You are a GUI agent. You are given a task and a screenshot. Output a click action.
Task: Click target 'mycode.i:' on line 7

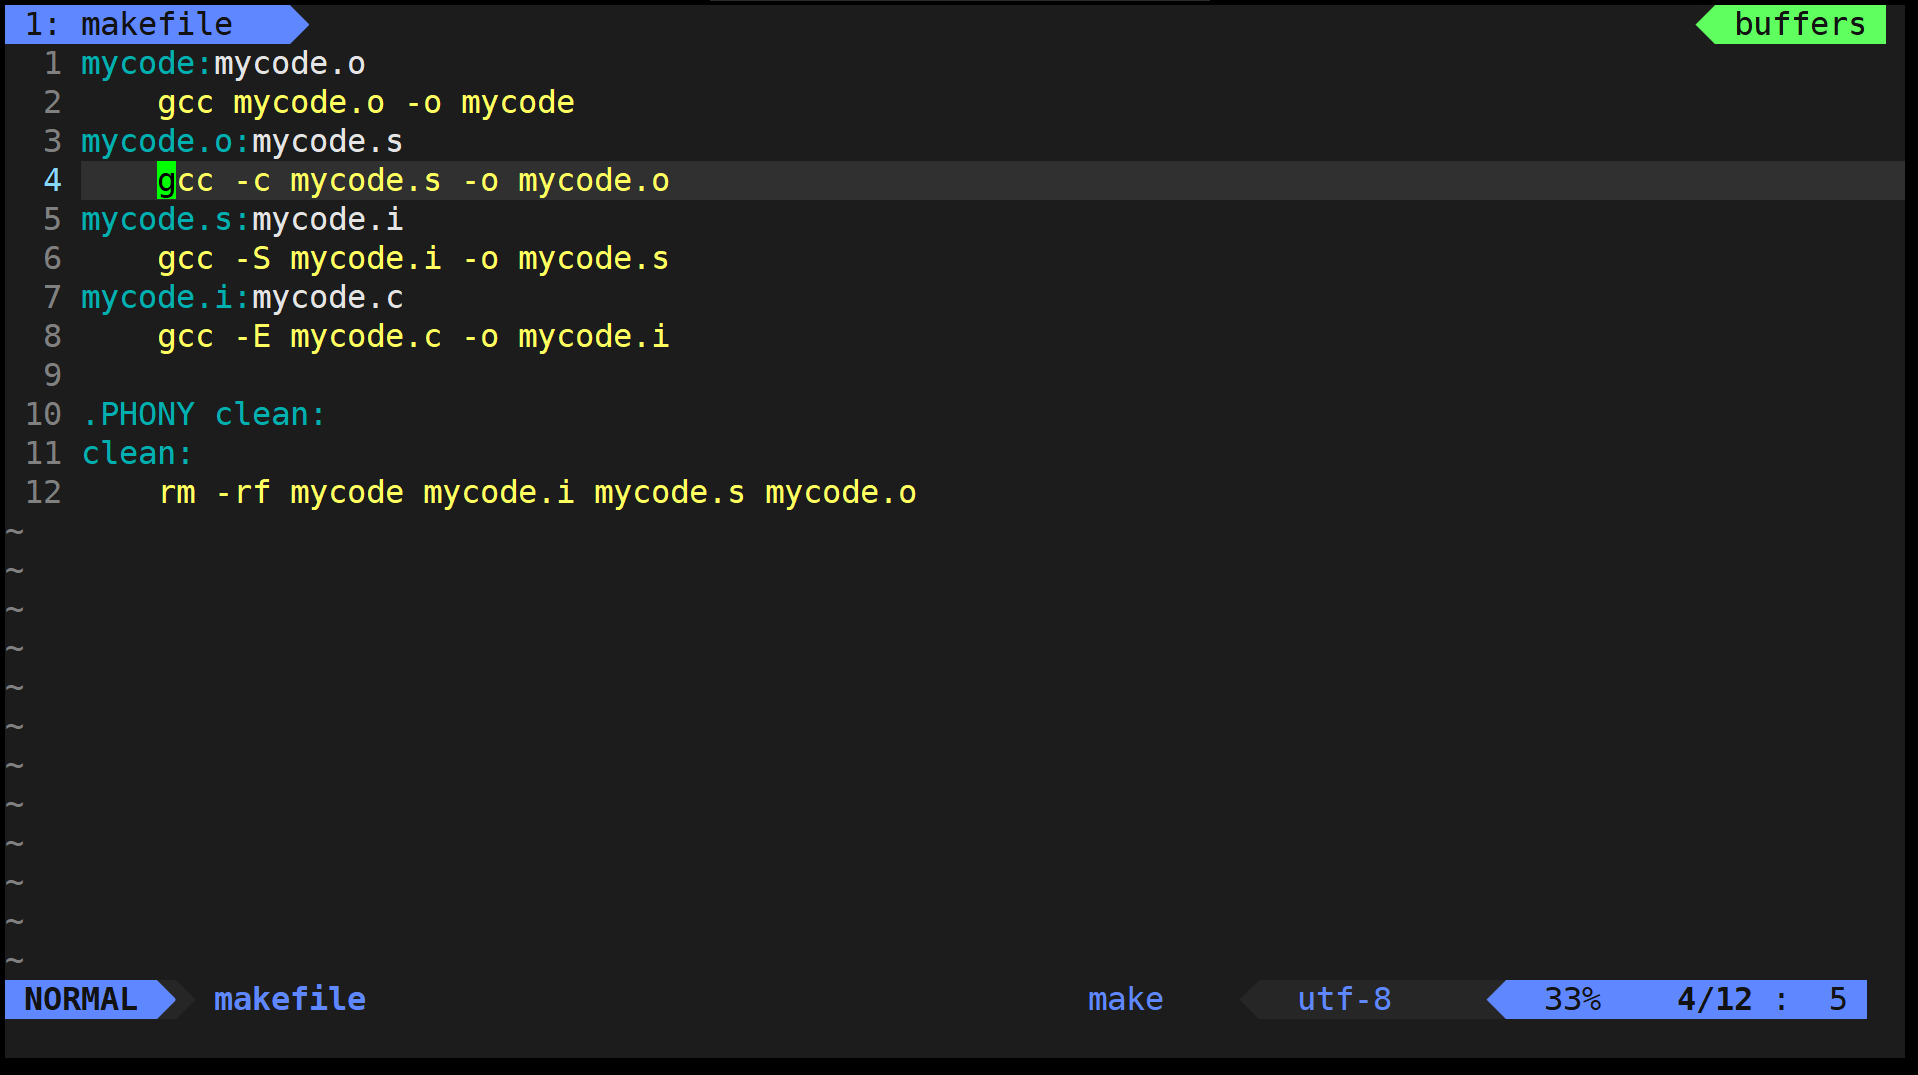[166, 297]
